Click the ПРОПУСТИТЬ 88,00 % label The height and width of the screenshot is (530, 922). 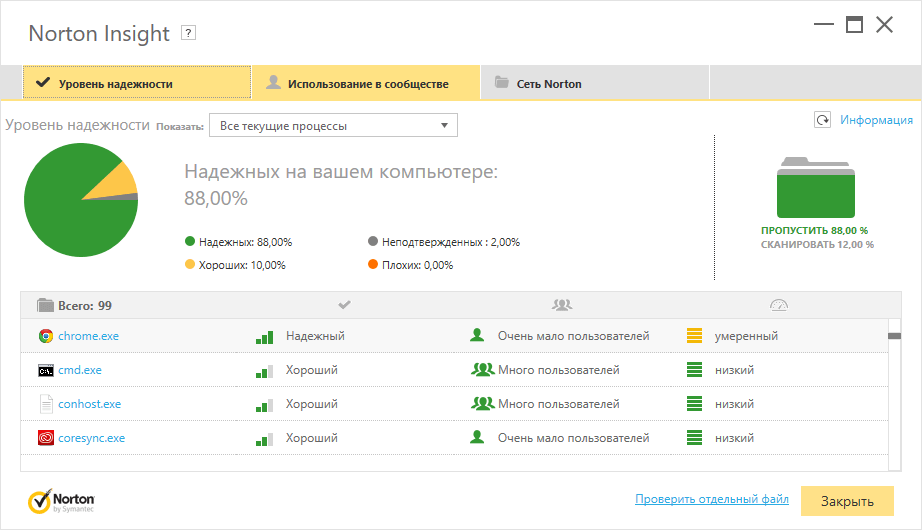pos(814,231)
